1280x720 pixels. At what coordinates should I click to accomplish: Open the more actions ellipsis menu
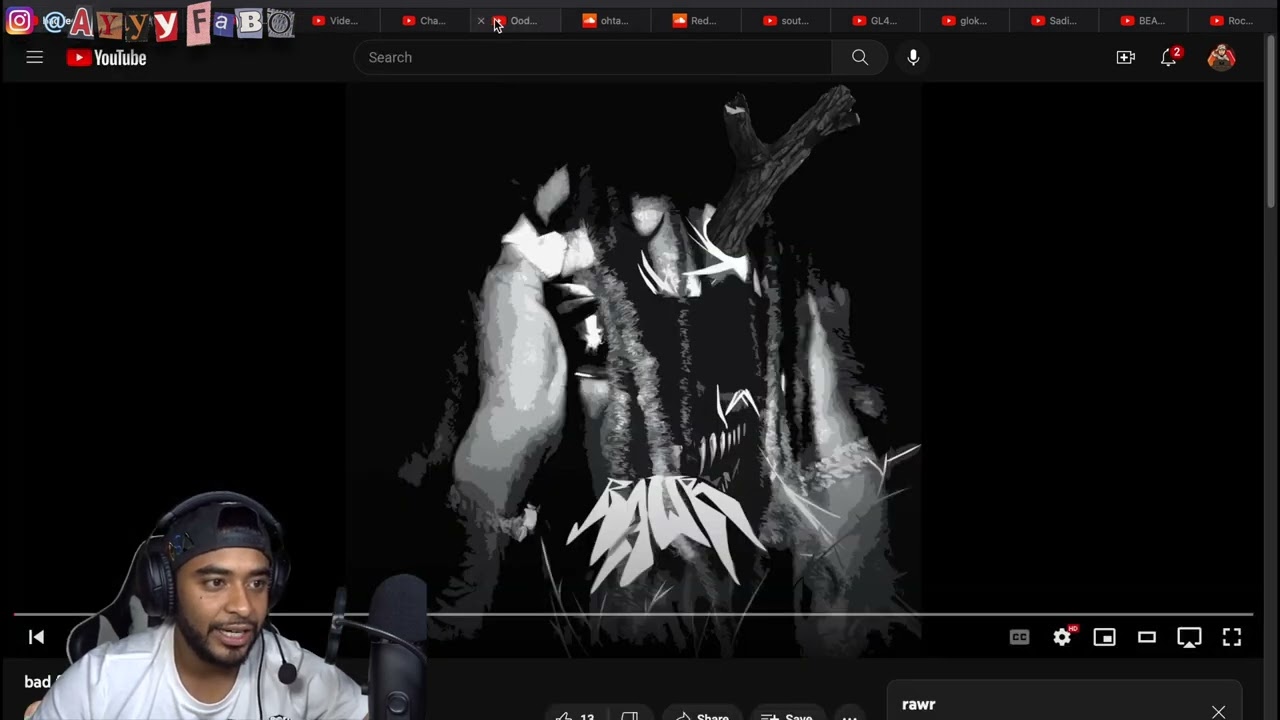849,715
